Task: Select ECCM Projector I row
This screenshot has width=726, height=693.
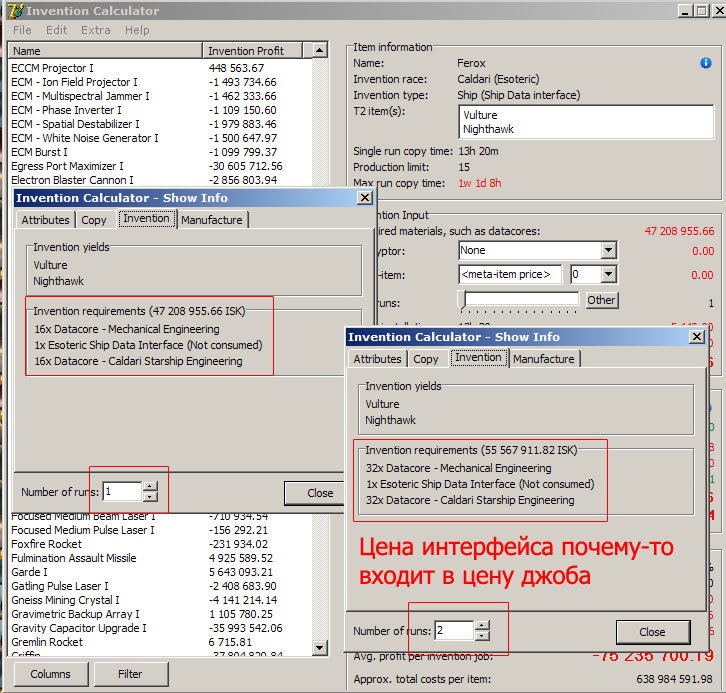Action: point(160,68)
